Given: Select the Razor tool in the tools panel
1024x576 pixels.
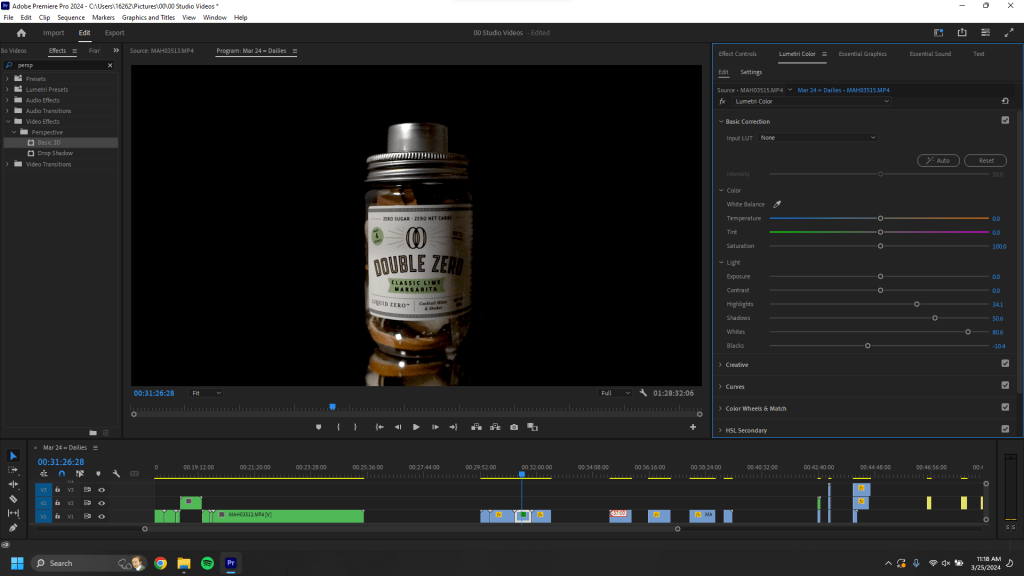Looking at the screenshot, I should coord(13,498).
